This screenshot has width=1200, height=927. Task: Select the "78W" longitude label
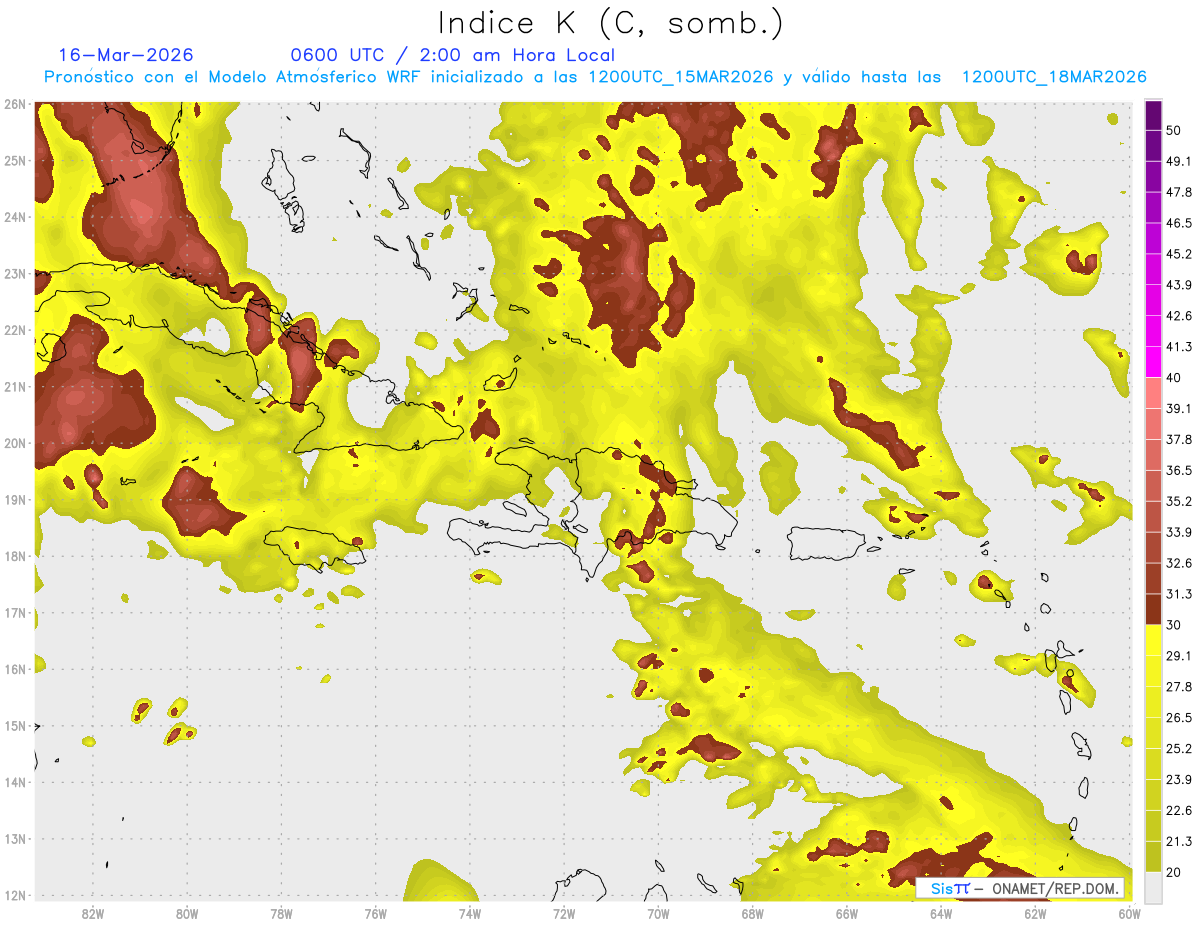[281, 913]
